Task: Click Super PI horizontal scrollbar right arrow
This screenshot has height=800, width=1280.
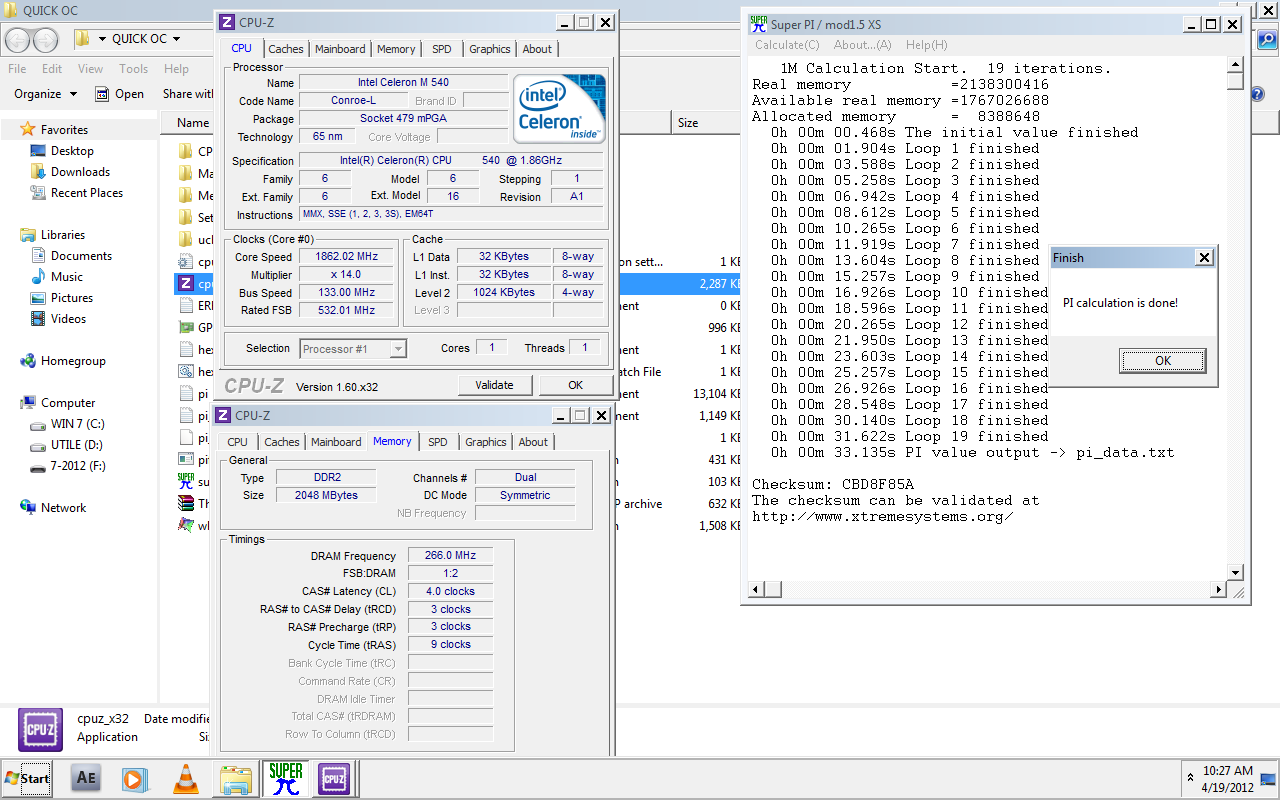Action: point(1219,590)
